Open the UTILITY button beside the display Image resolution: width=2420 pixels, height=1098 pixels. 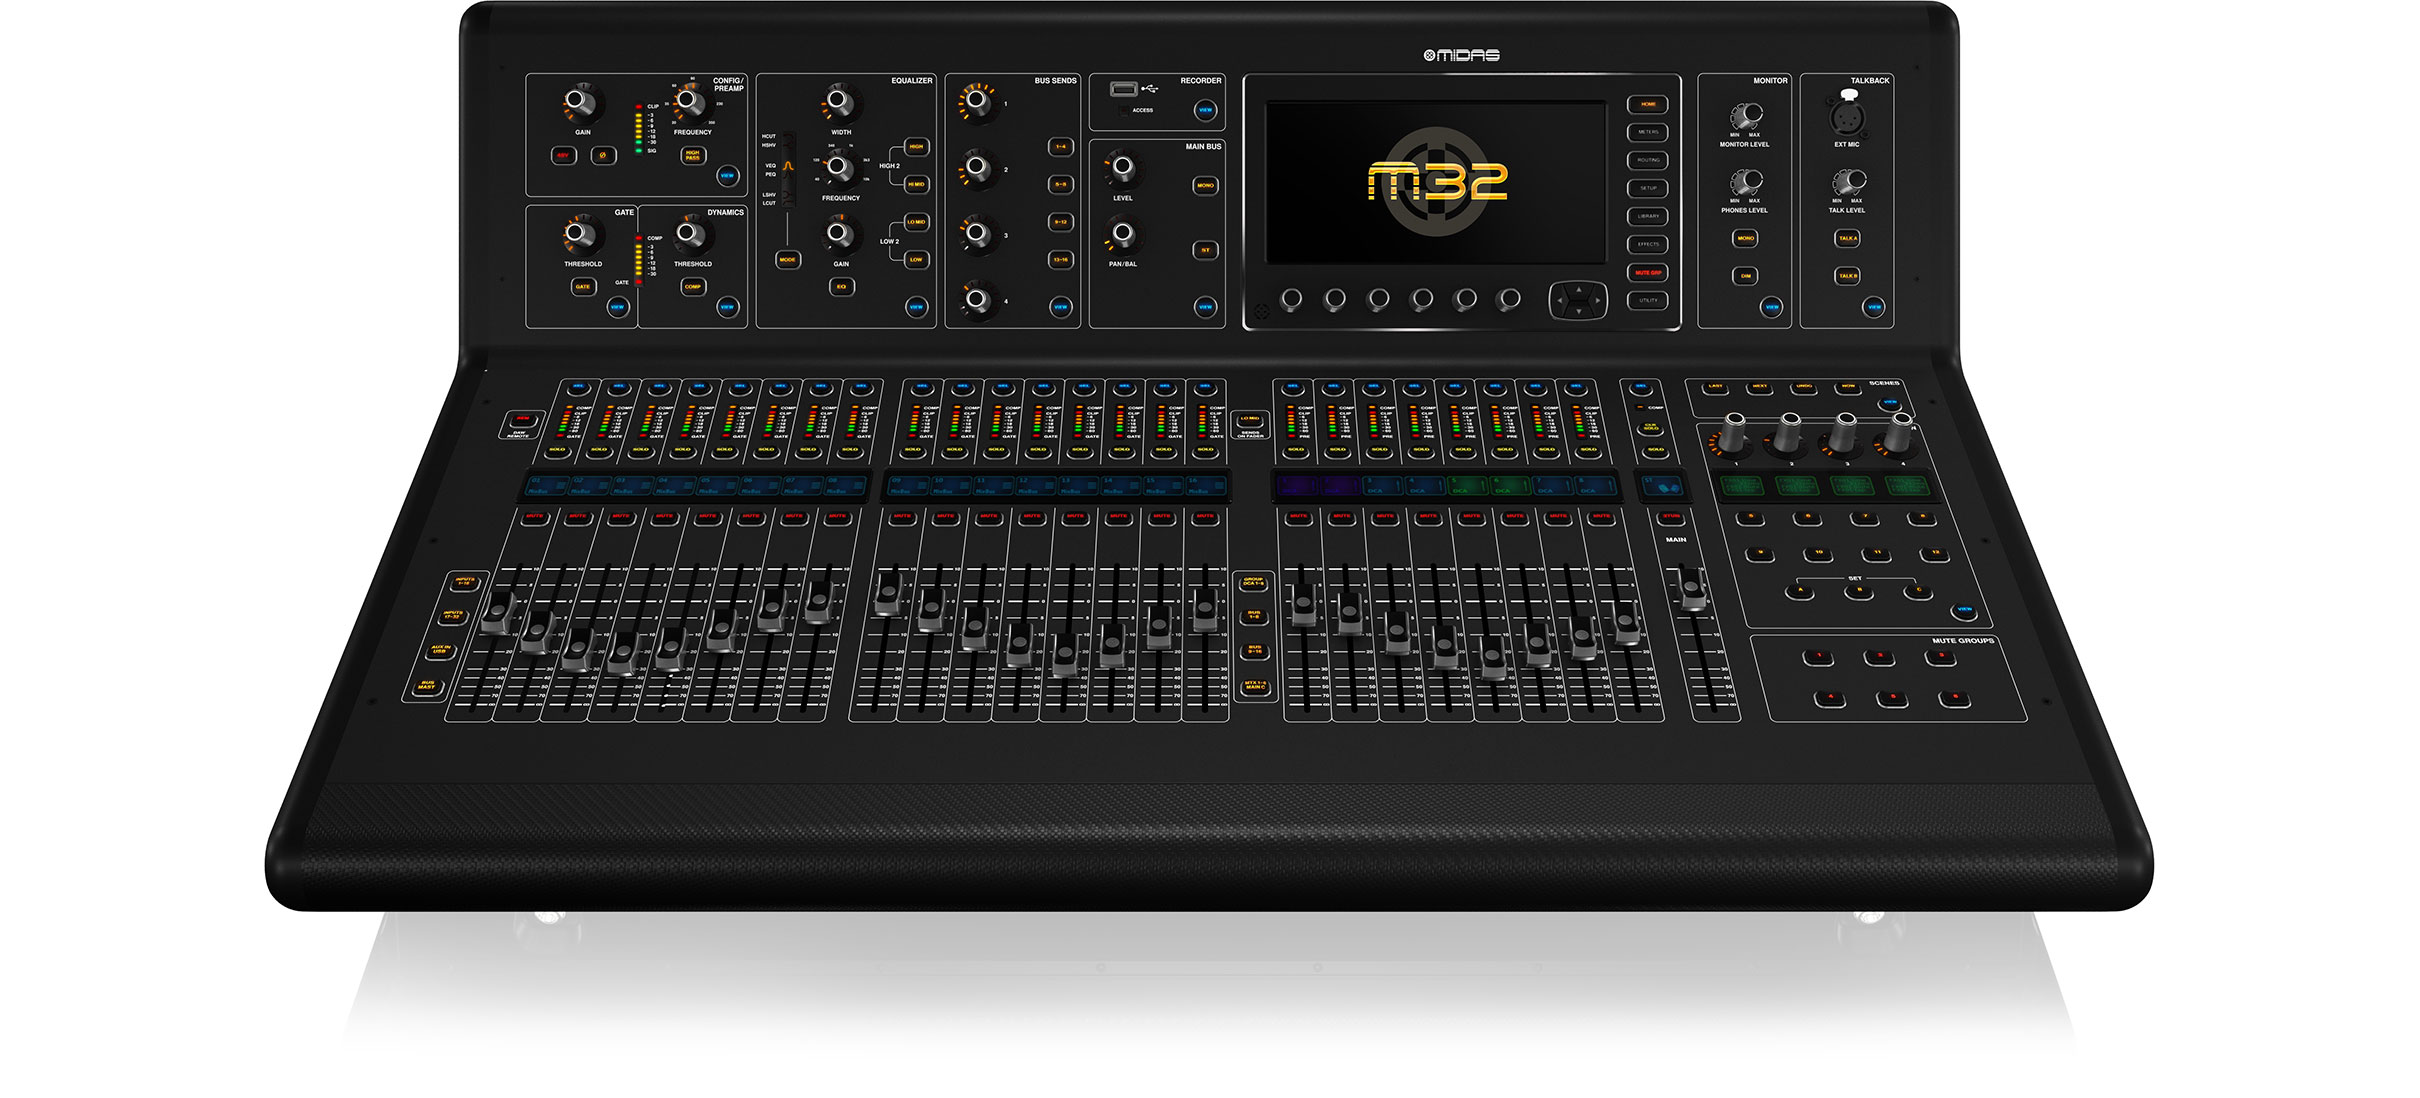1648,300
